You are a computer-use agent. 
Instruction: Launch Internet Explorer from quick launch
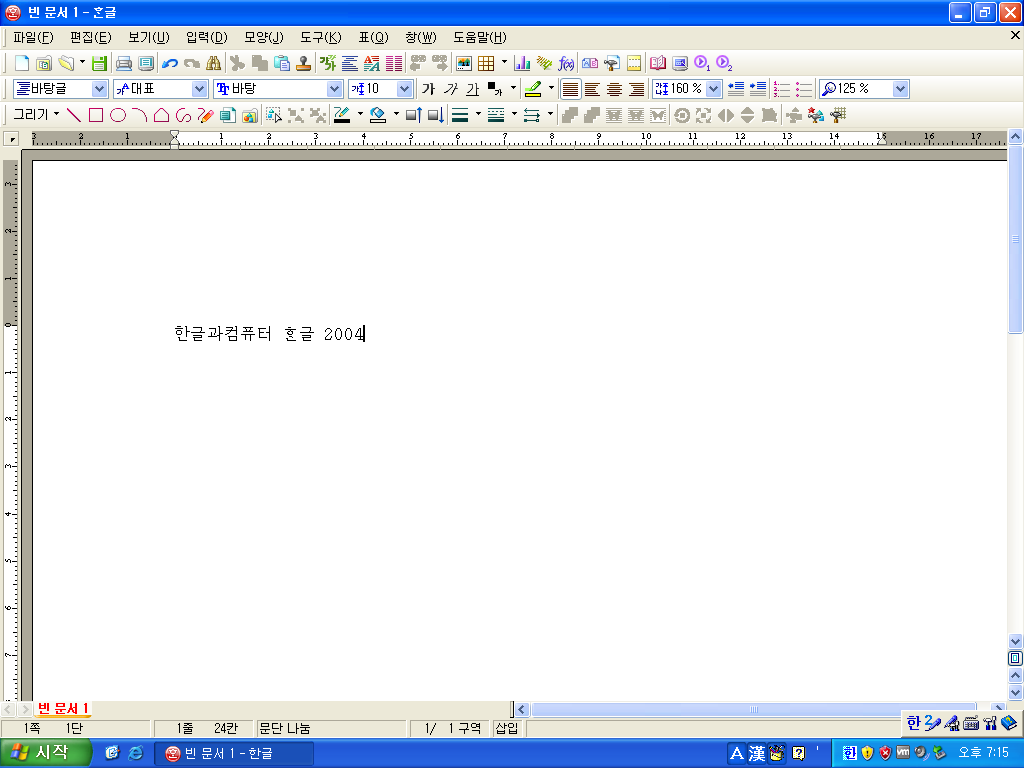tap(136, 753)
